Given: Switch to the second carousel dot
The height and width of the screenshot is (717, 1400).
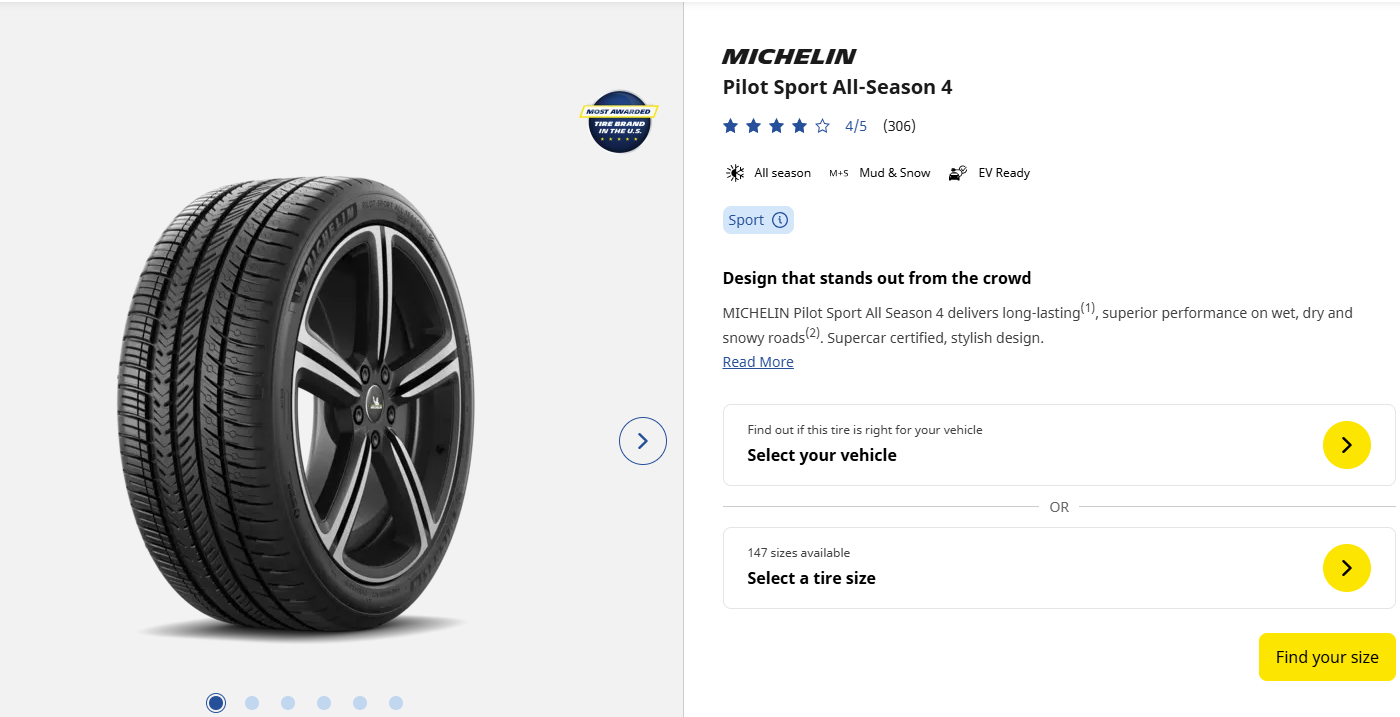Looking at the screenshot, I should click(252, 703).
